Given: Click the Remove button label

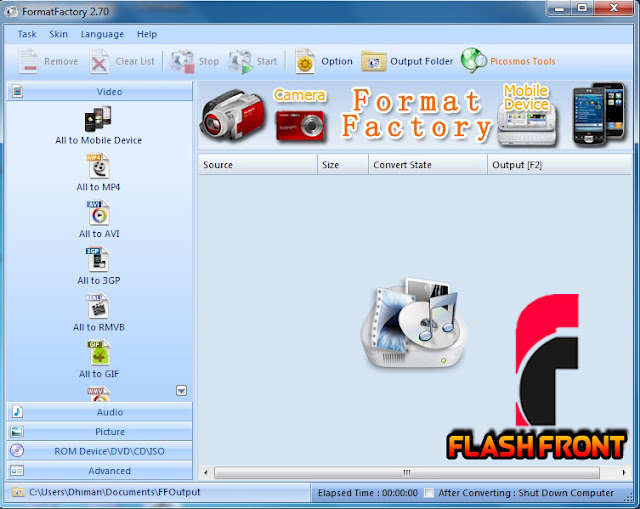Looking at the screenshot, I should [61, 62].
